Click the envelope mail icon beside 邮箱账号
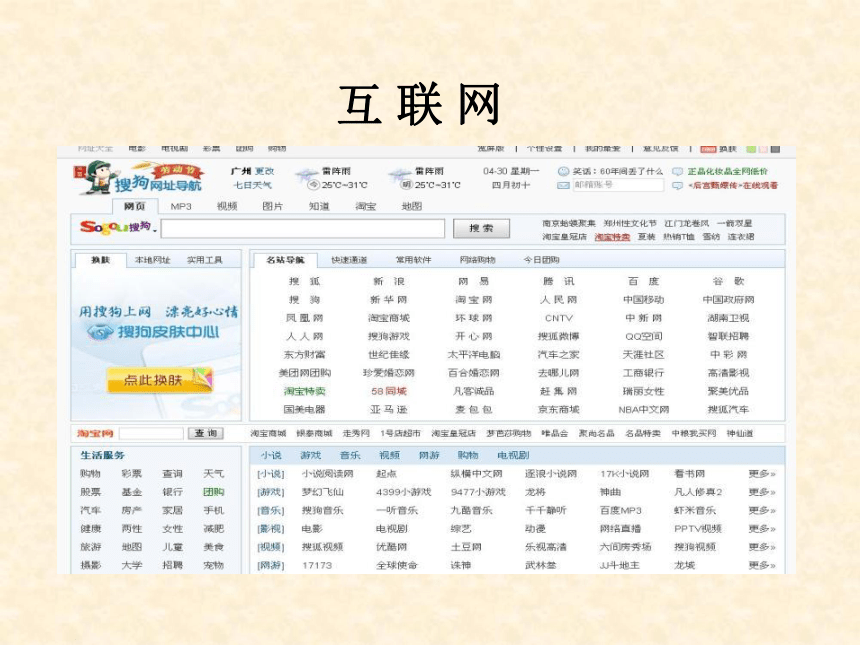The width and height of the screenshot is (860, 645). [x=563, y=185]
